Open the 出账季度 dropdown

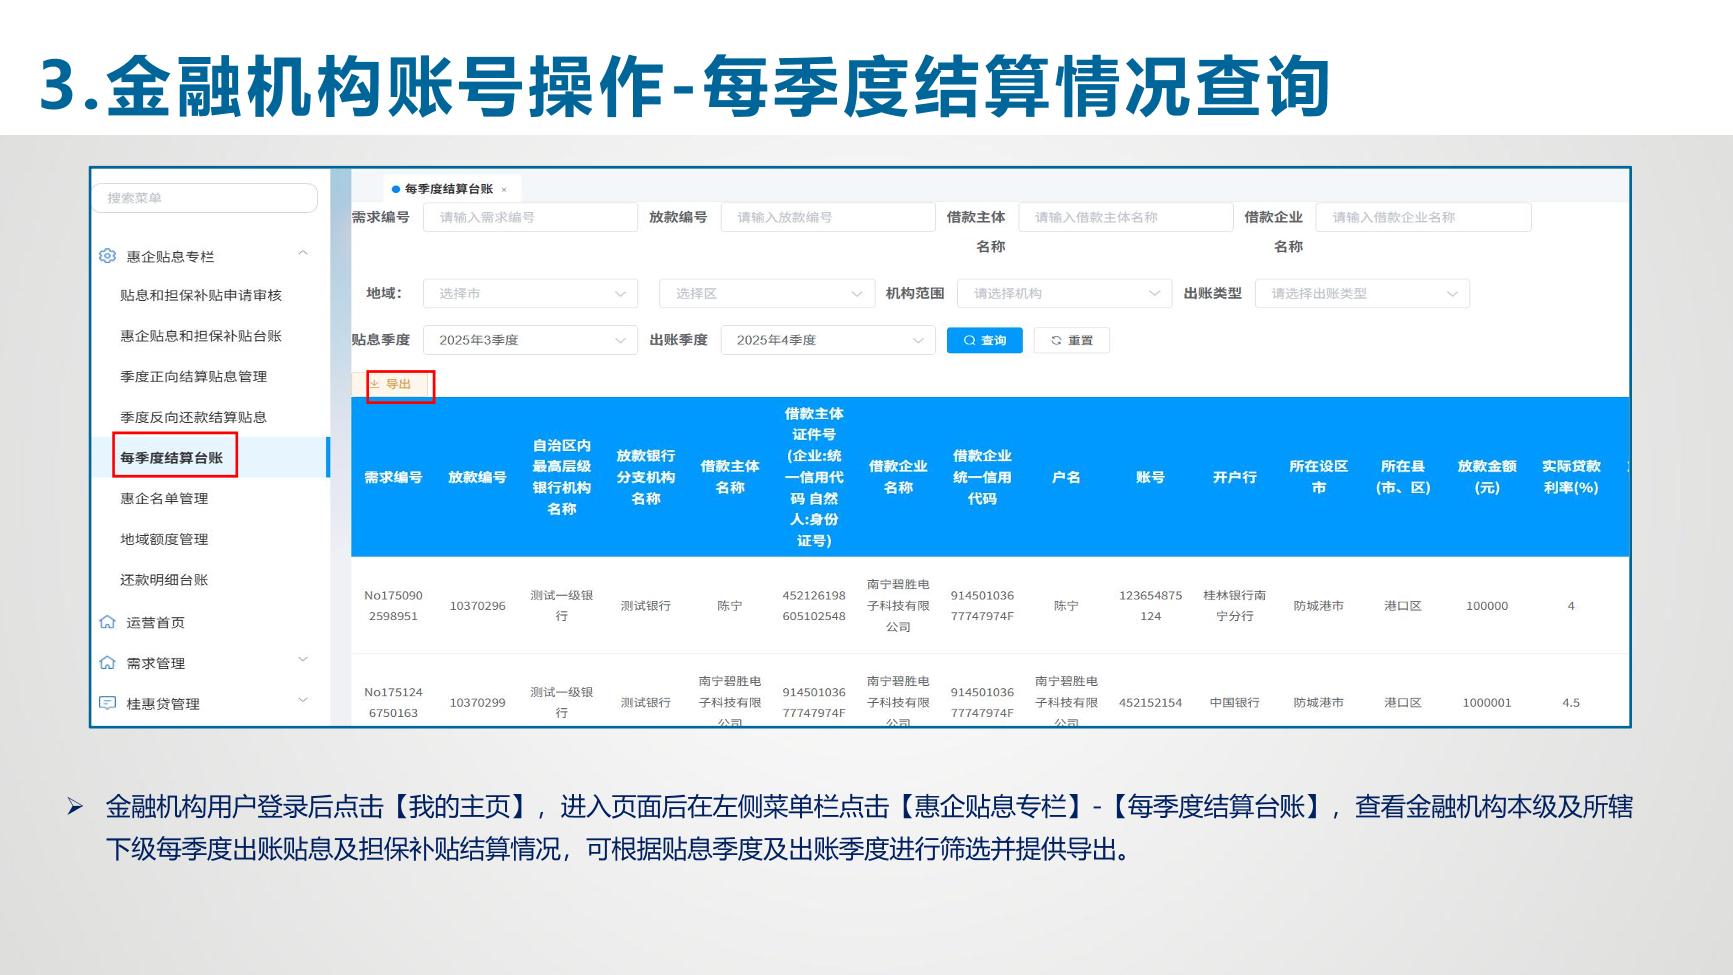827,340
